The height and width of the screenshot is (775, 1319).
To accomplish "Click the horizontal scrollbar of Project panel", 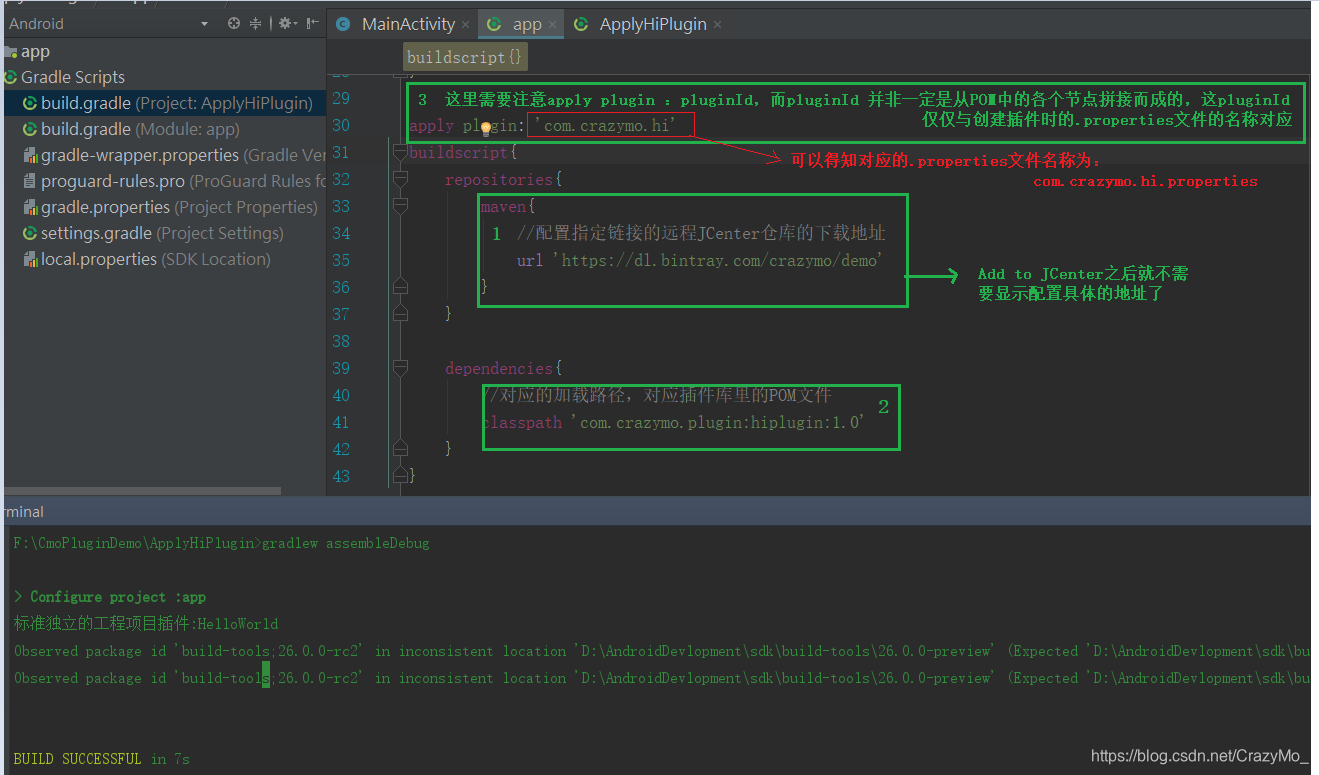I will (140, 490).
